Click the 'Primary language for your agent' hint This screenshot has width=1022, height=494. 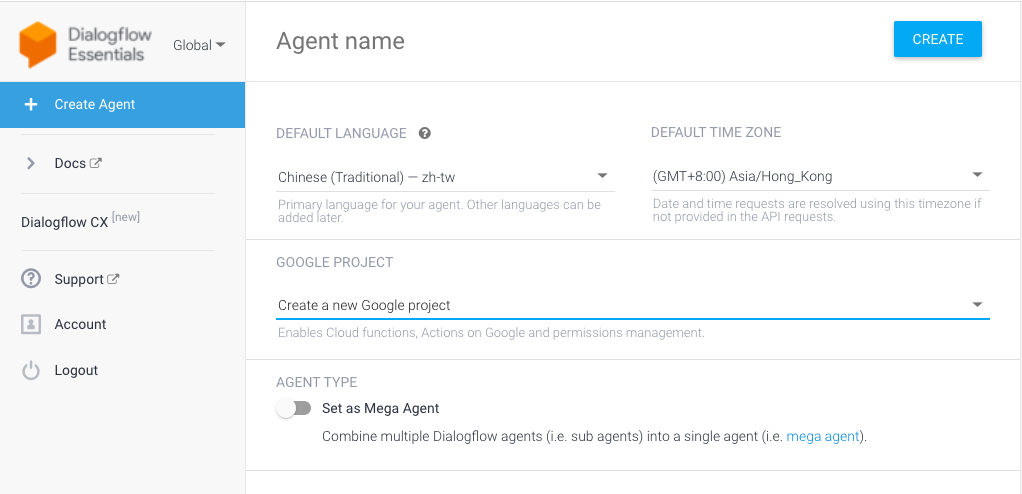(x=439, y=211)
